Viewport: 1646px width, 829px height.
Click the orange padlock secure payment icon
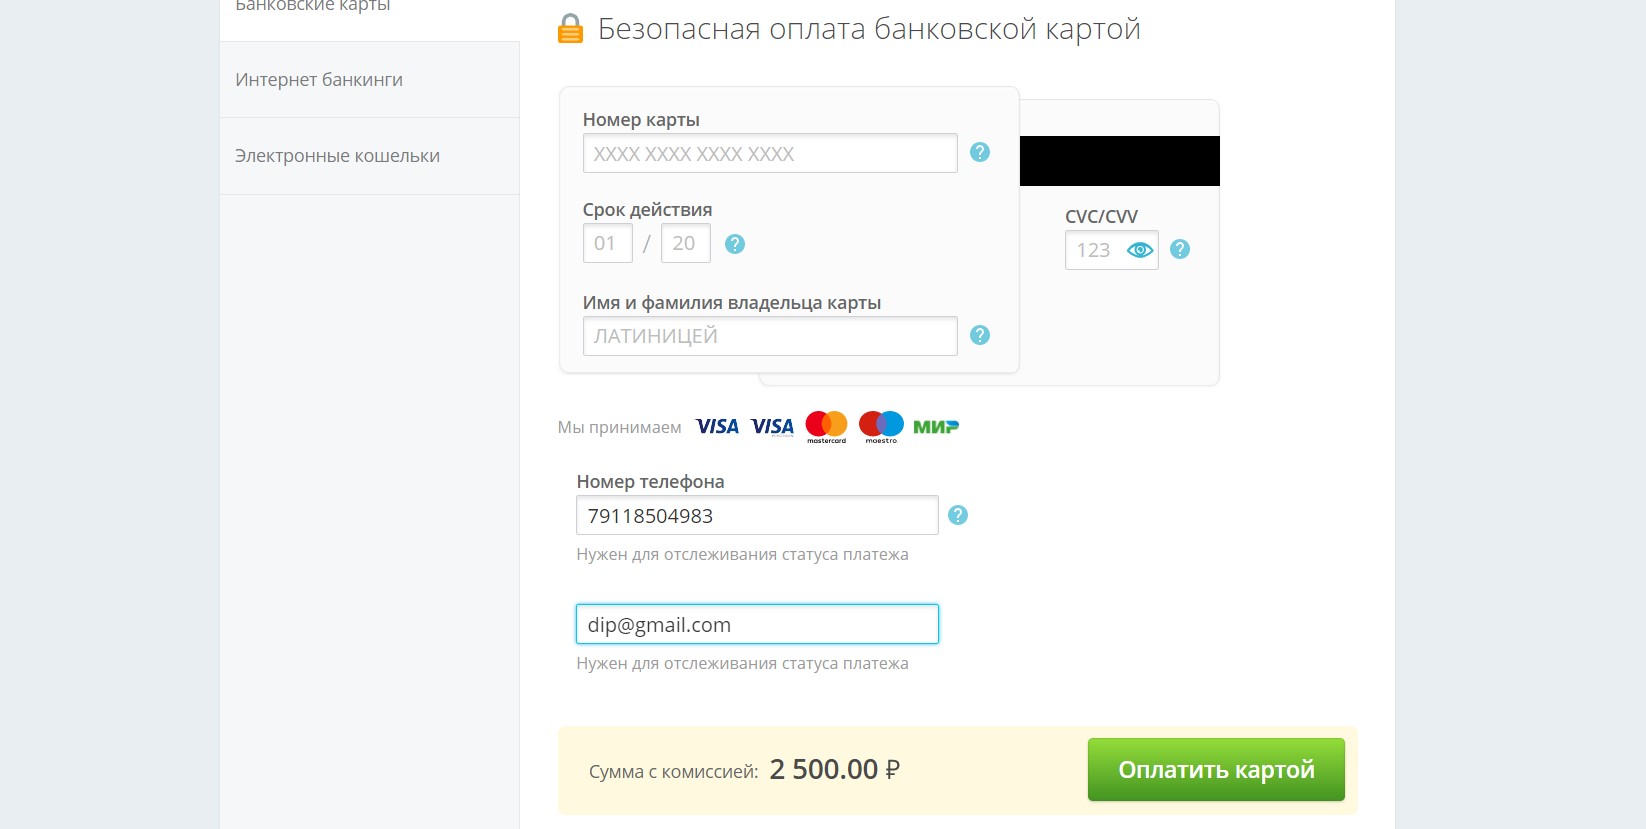tap(570, 29)
